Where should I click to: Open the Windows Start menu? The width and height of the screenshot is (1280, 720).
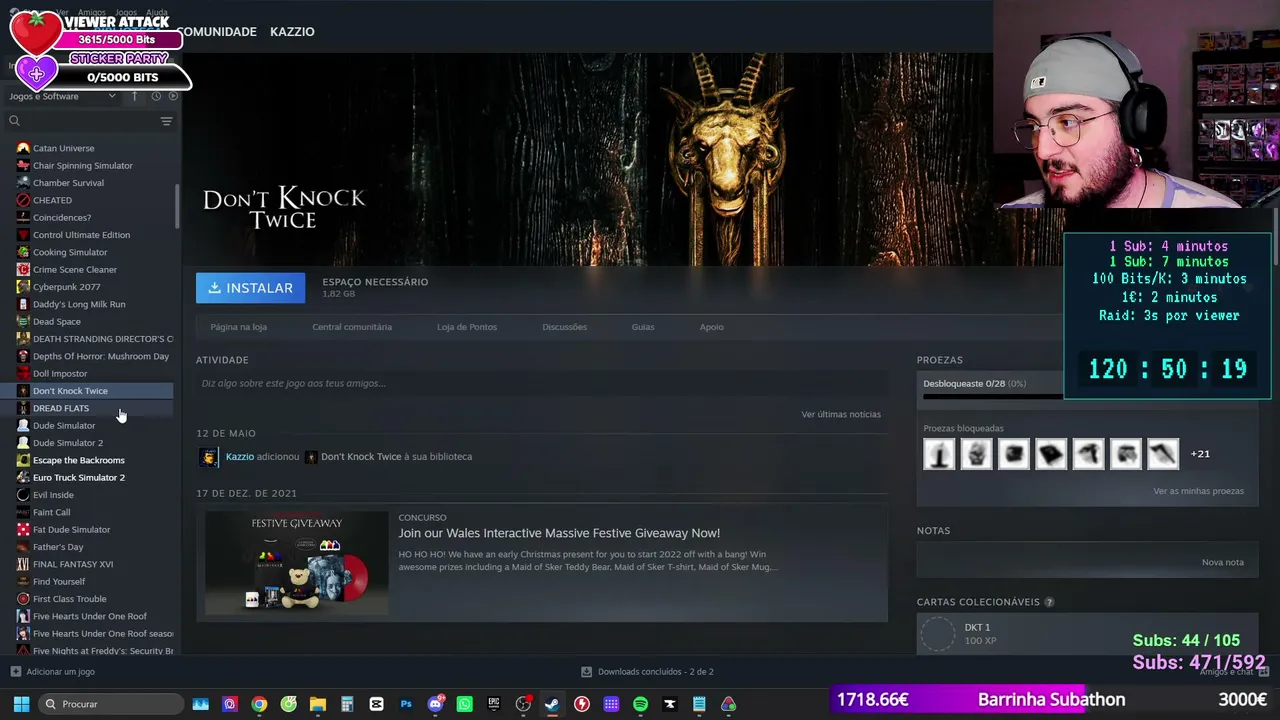tap(20, 704)
